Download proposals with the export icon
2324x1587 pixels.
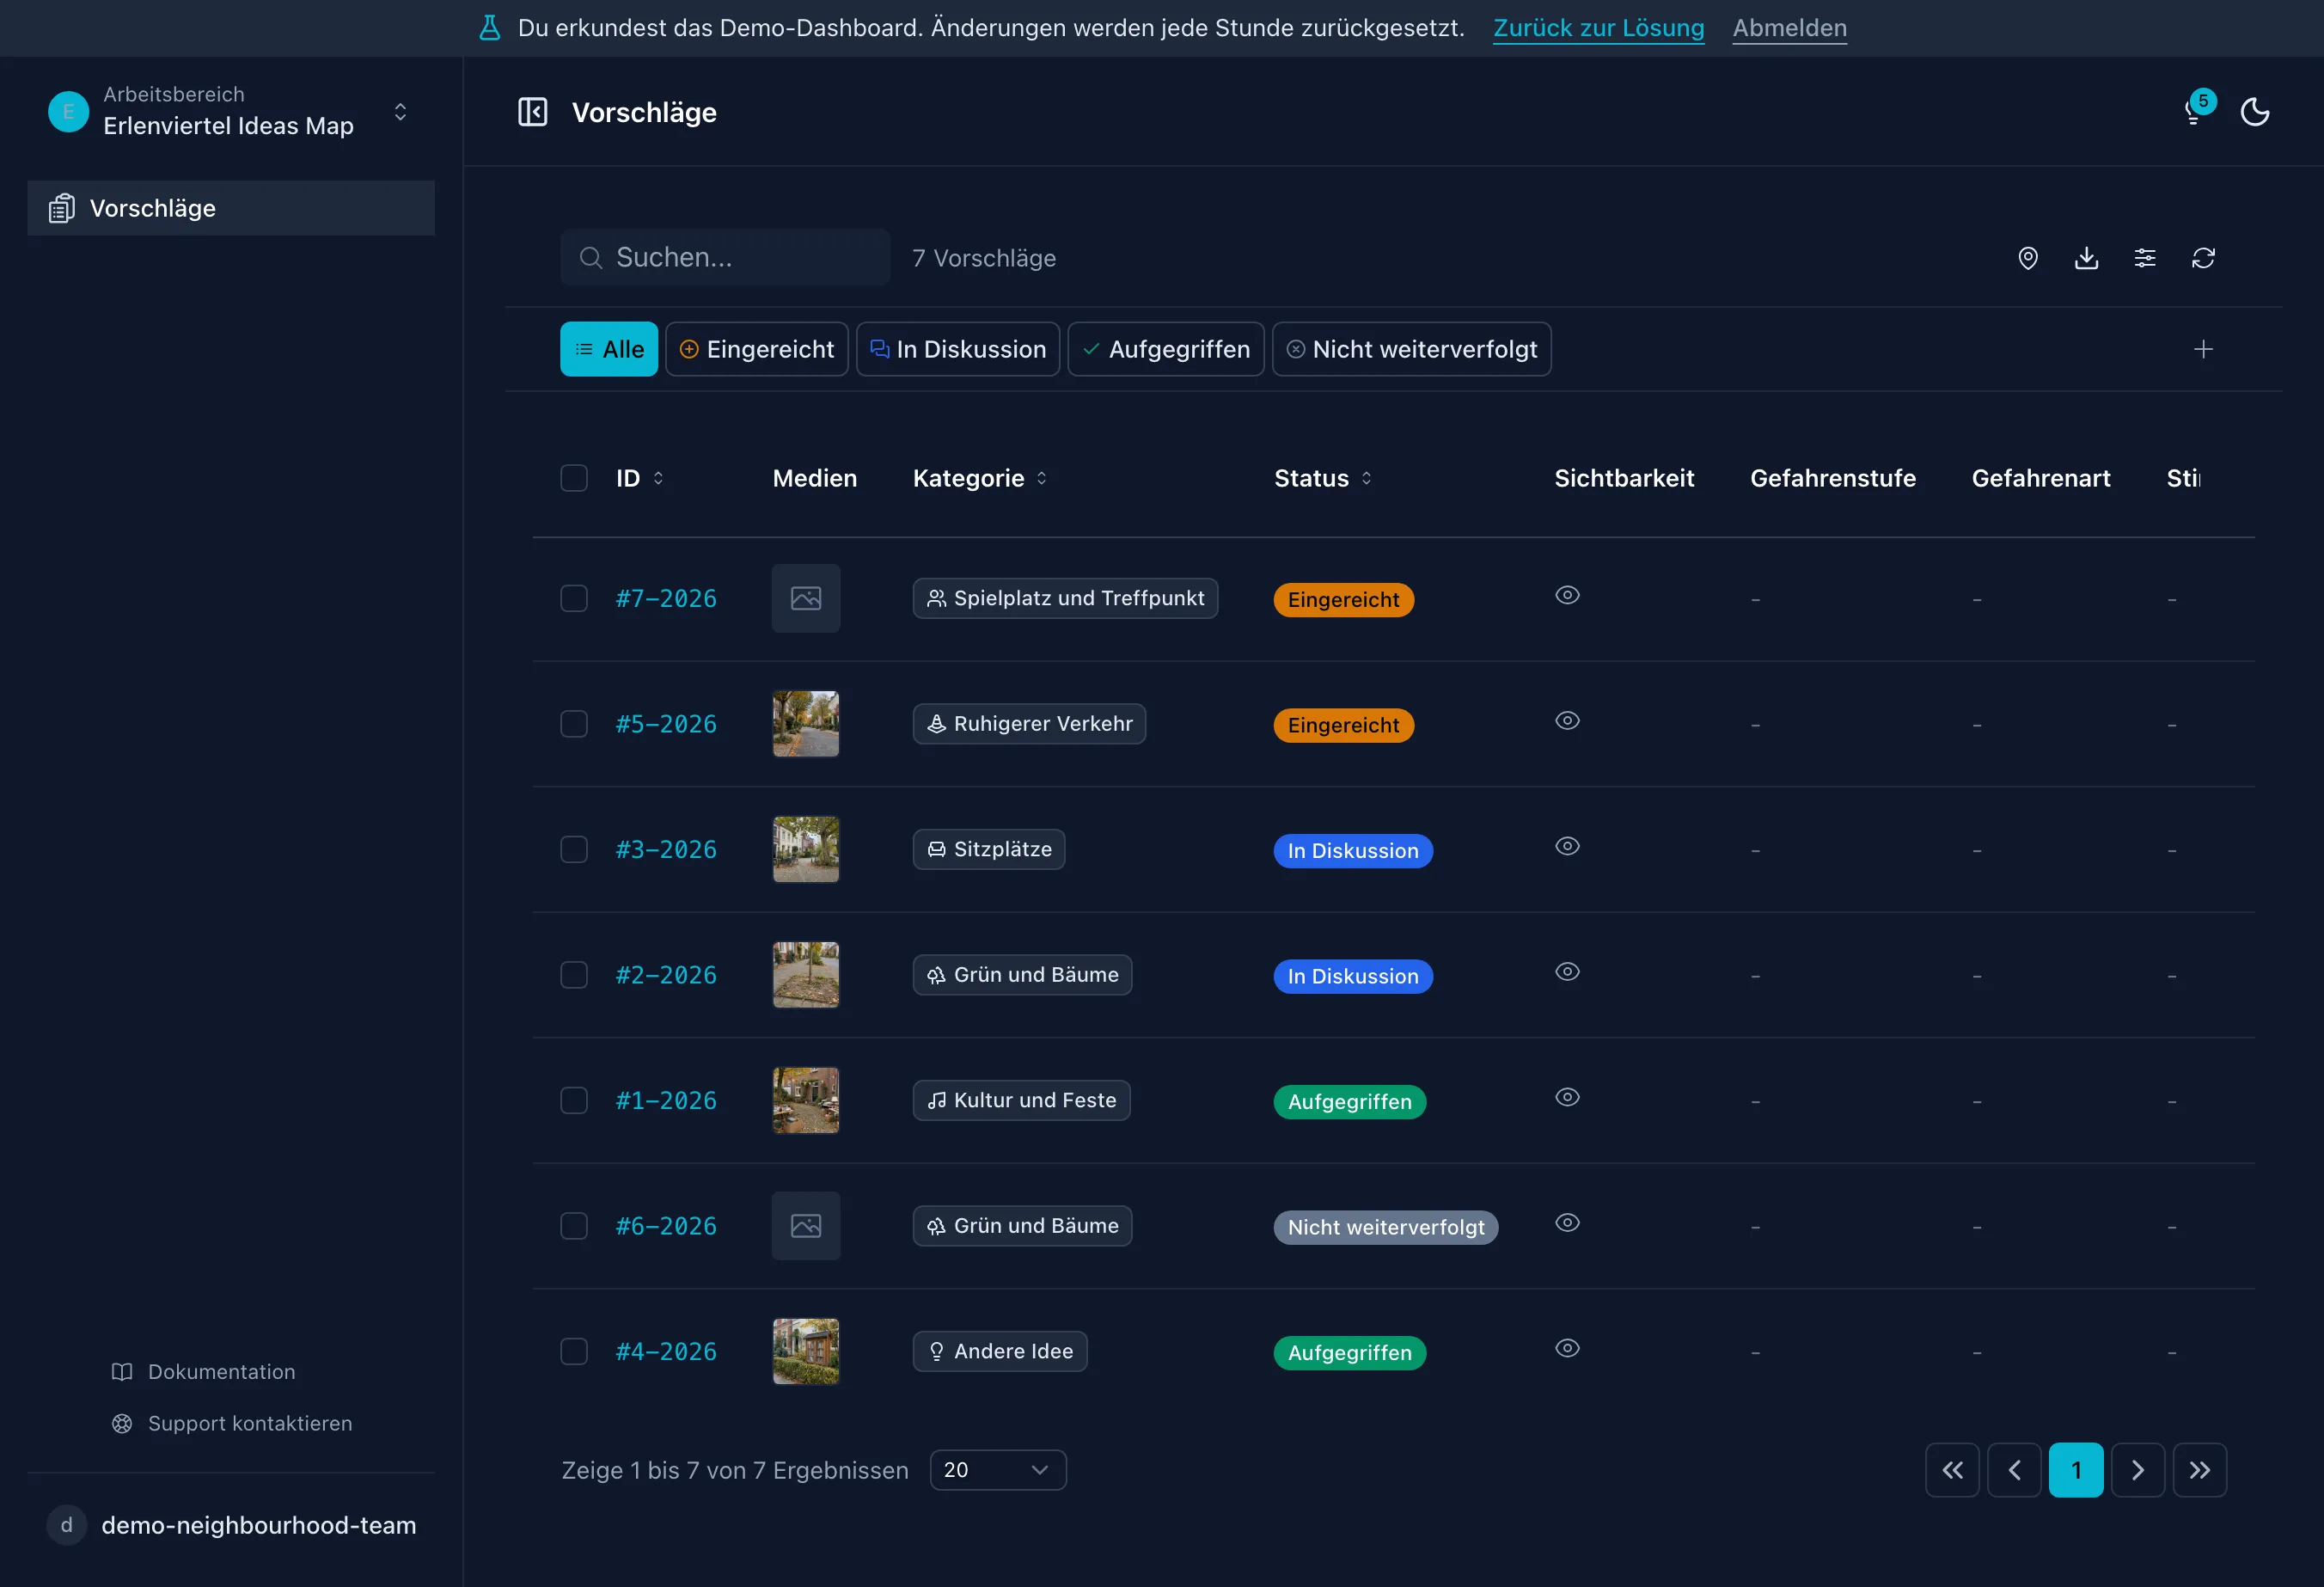(x=2086, y=258)
